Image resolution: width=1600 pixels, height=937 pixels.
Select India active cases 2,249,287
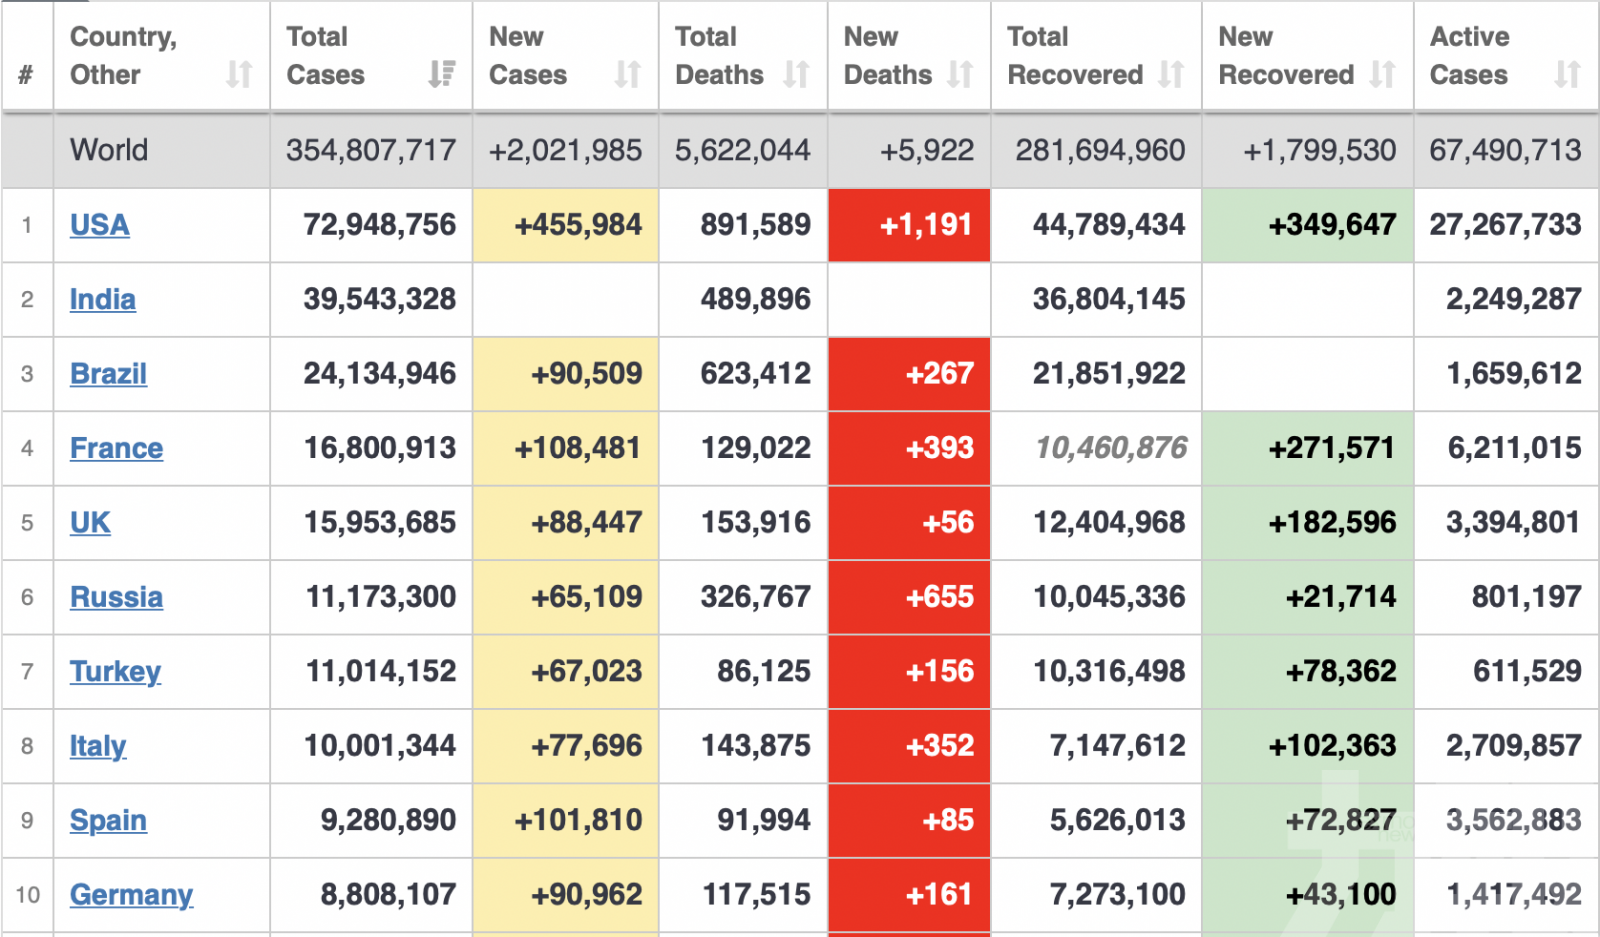[x=1514, y=299]
